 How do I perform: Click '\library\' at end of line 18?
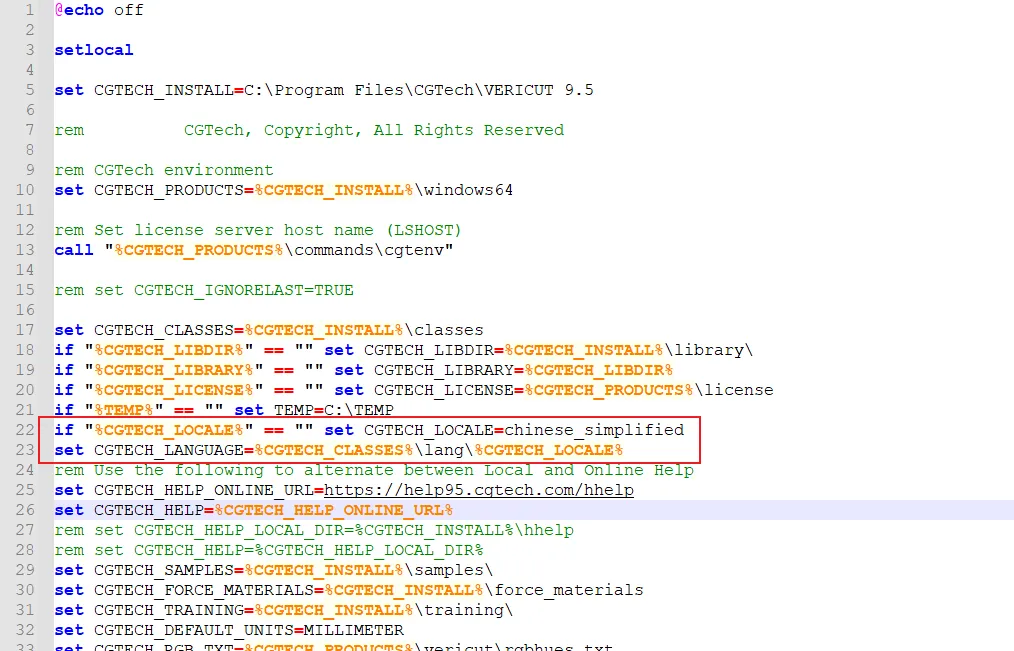(709, 350)
